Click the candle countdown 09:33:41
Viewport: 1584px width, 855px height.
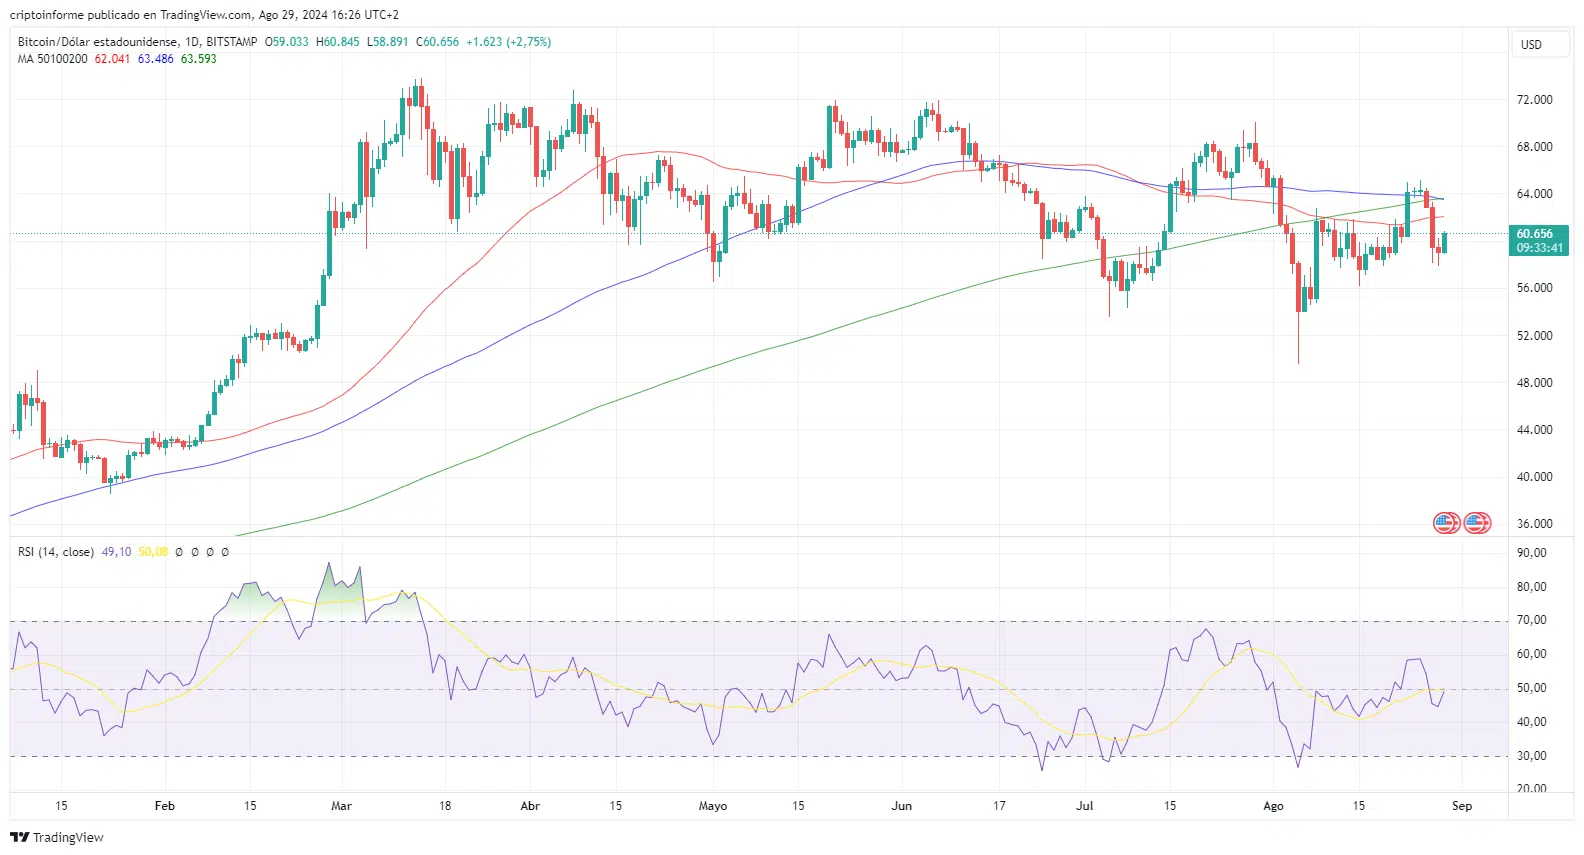point(1540,248)
